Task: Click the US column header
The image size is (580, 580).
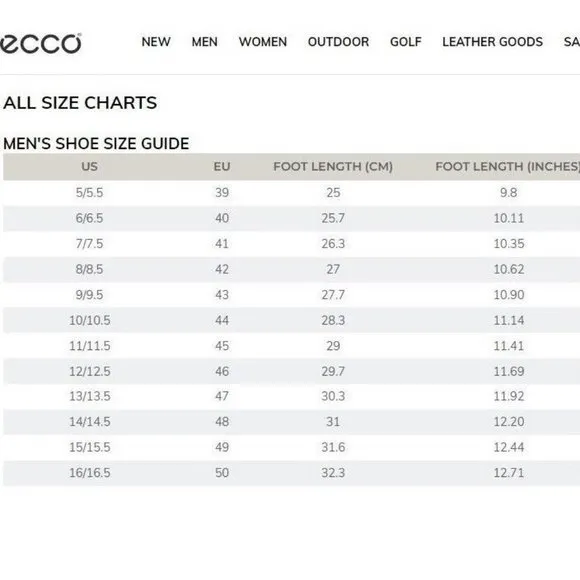Action: tap(90, 166)
